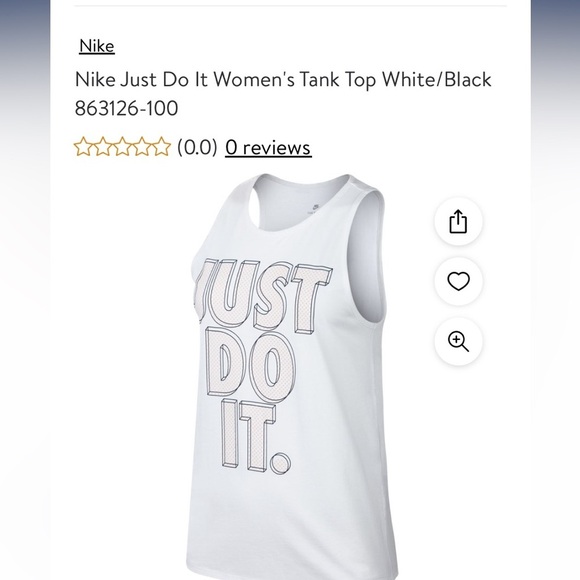Click the blurred right margin outside page
The image size is (580, 580).
pyautogui.click(x=555, y=290)
